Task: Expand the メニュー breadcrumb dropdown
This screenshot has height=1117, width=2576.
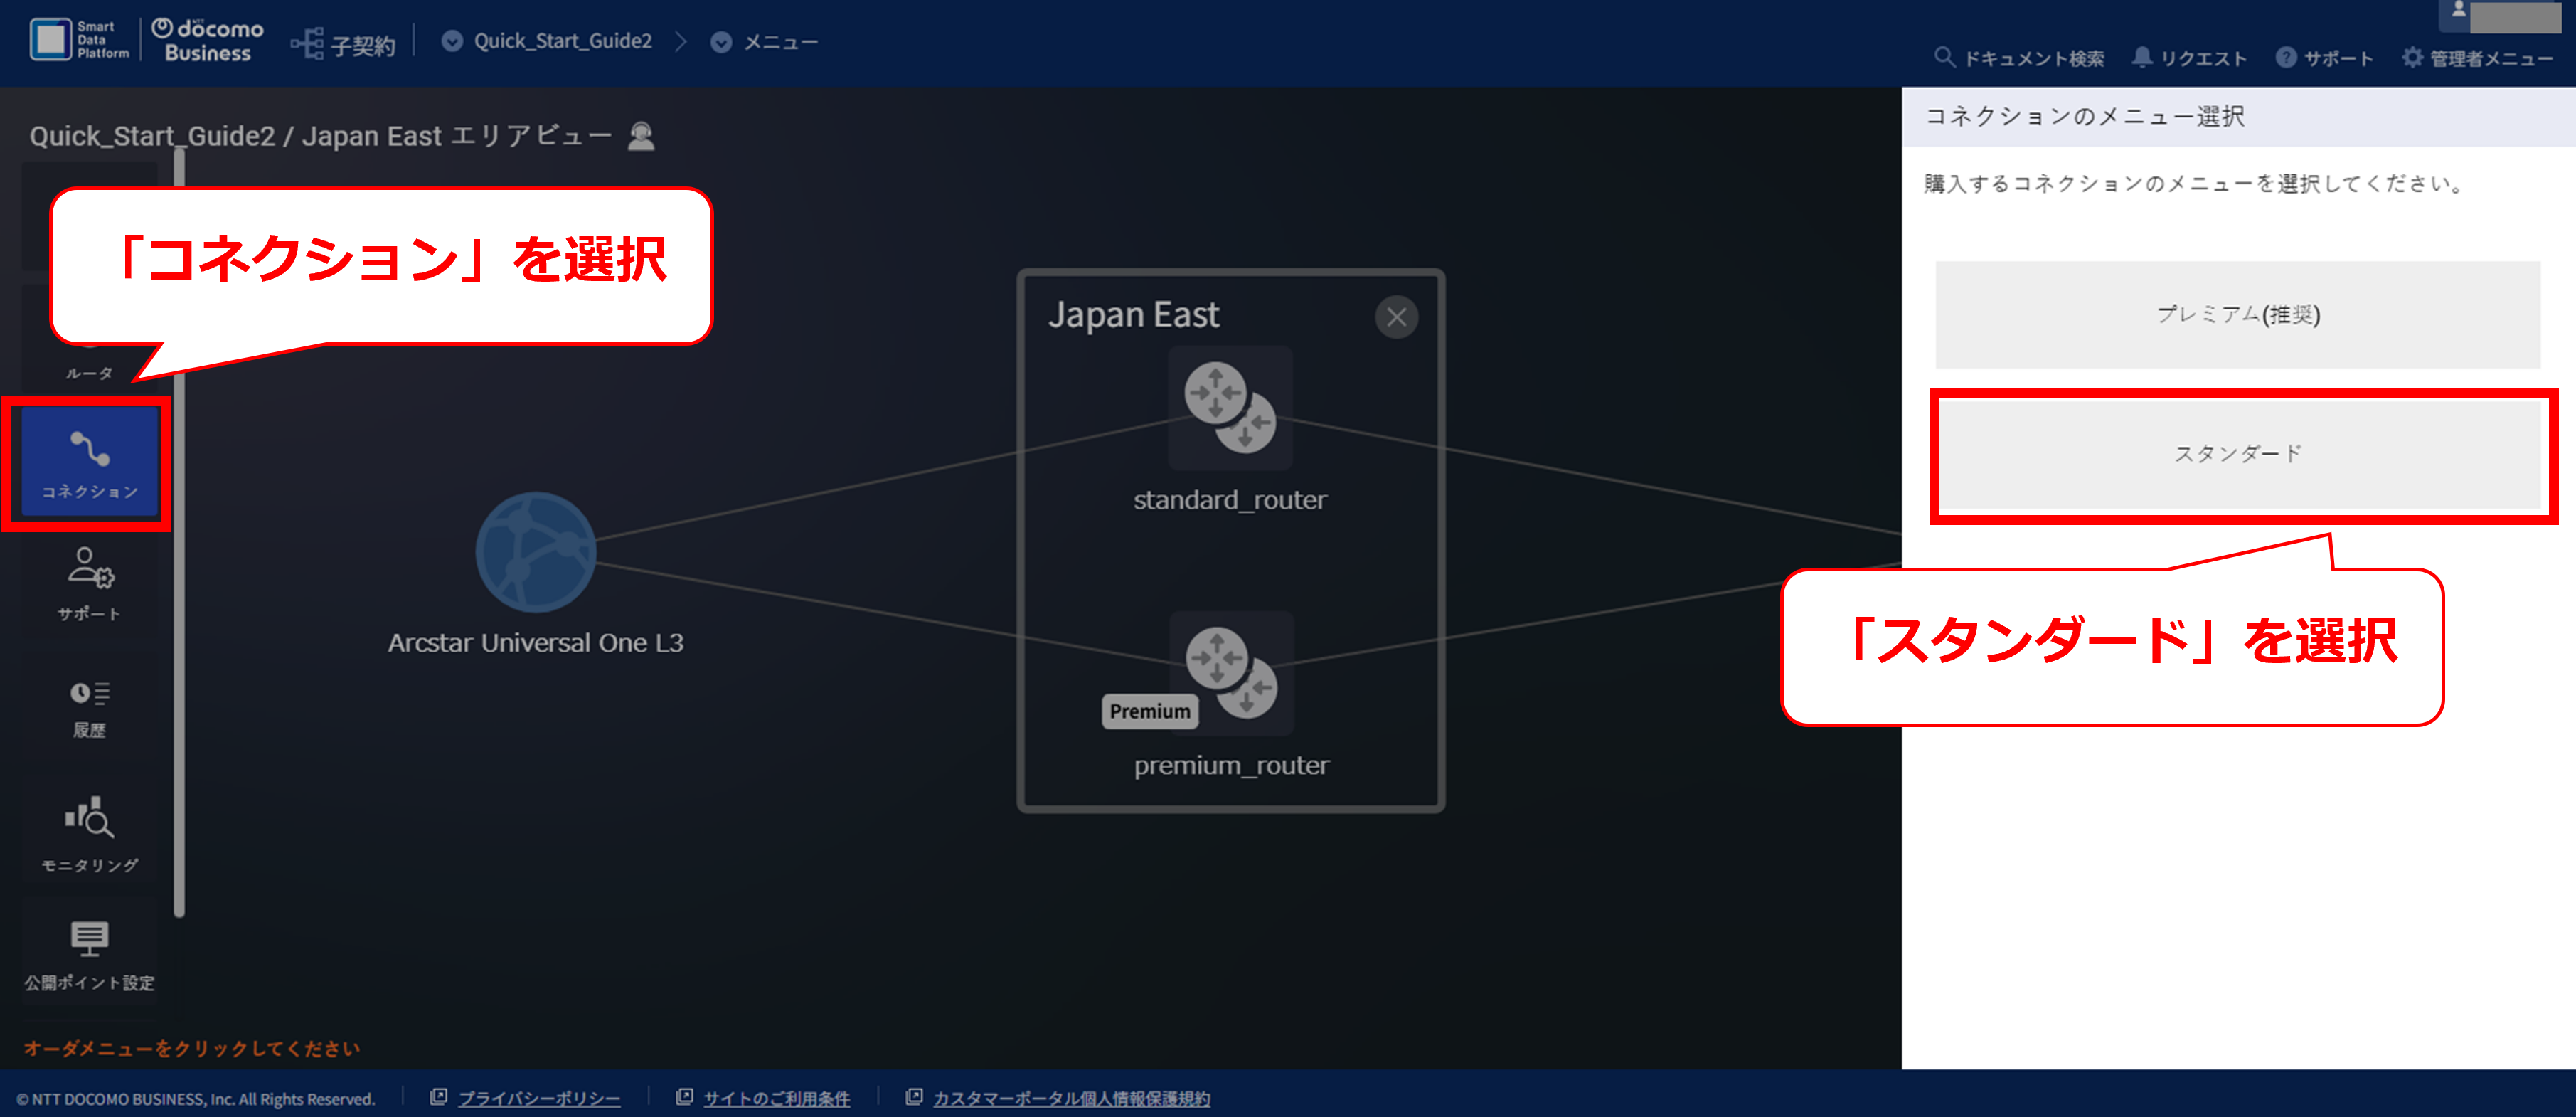Action: pyautogui.click(x=721, y=42)
